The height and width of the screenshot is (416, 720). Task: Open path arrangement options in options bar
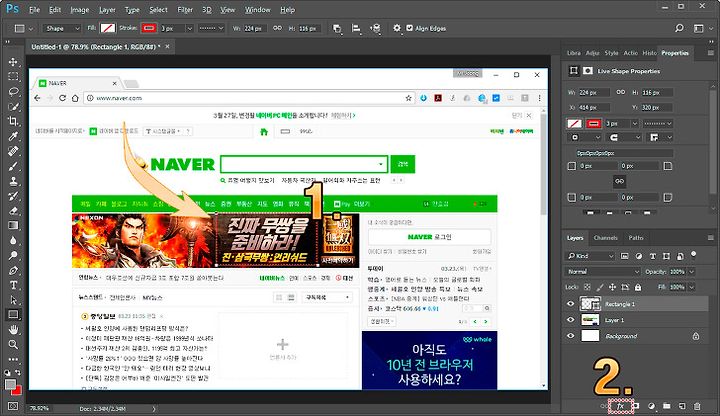click(x=375, y=28)
